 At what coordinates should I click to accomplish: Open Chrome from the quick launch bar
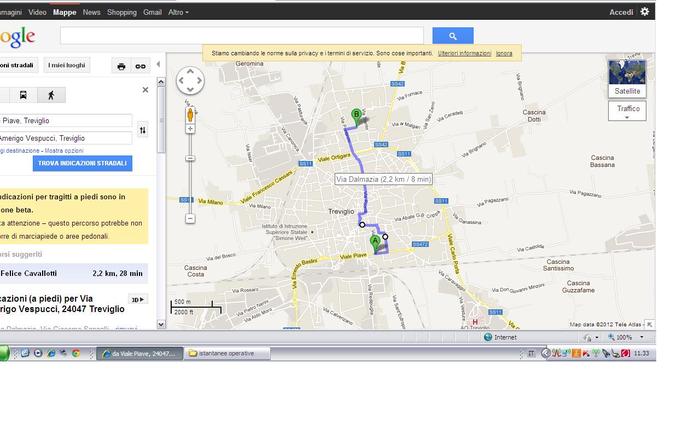point(76,353)
